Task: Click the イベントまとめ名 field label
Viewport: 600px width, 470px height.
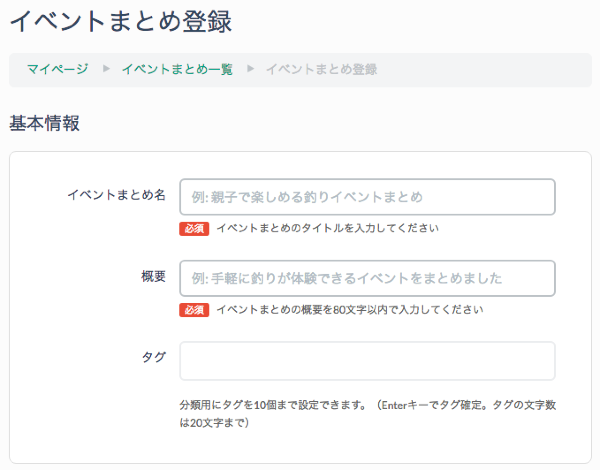Action: coord(116,195)
